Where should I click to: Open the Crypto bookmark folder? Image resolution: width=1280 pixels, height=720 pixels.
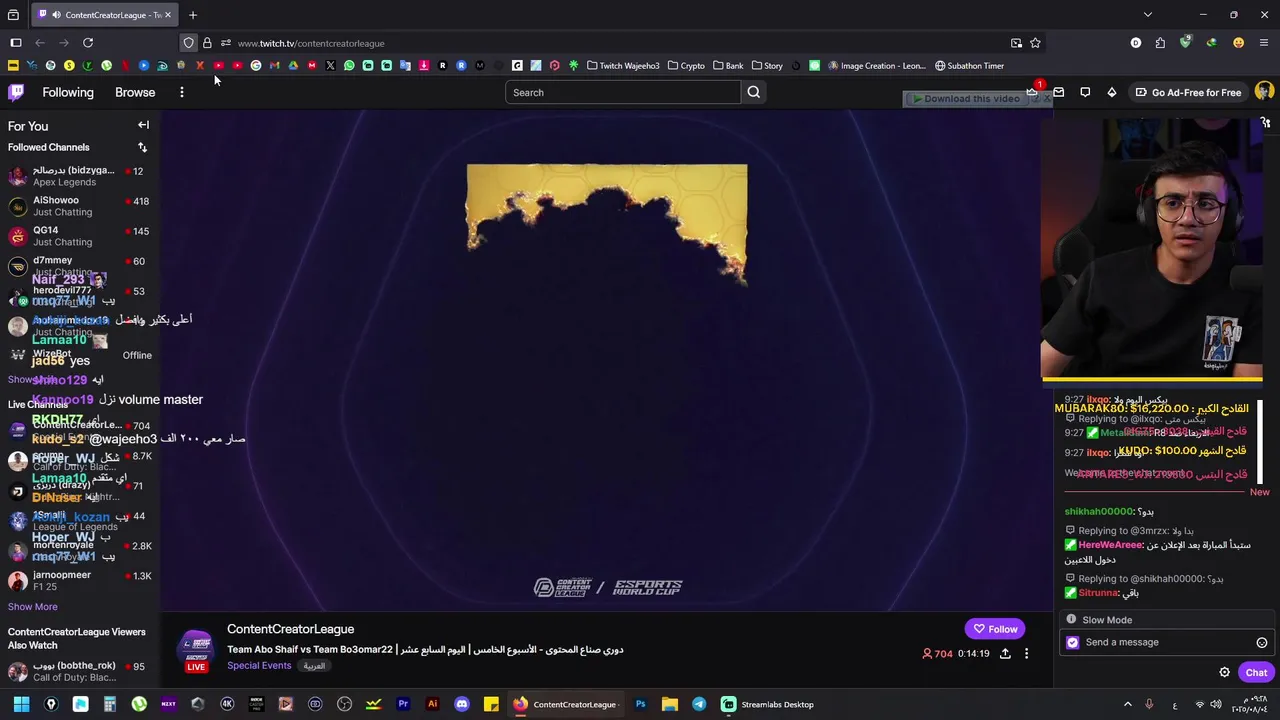(686, 66)
